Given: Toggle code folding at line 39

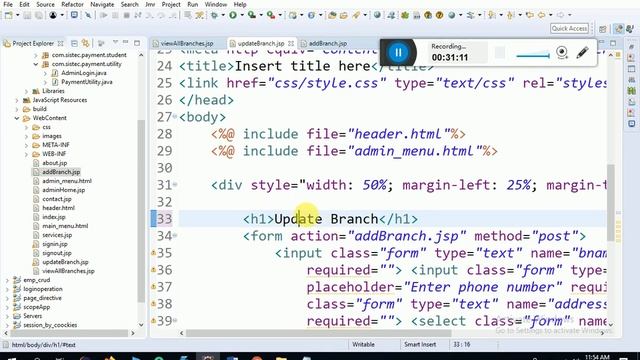Looking at the screenshot, I should pos(175,320).
